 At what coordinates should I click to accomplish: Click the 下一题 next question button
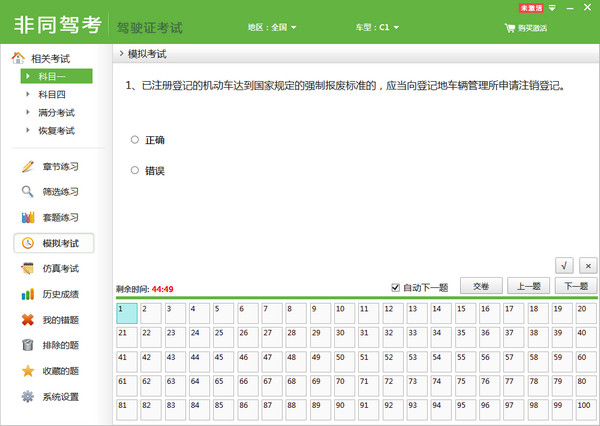click(x=574, y=287)
